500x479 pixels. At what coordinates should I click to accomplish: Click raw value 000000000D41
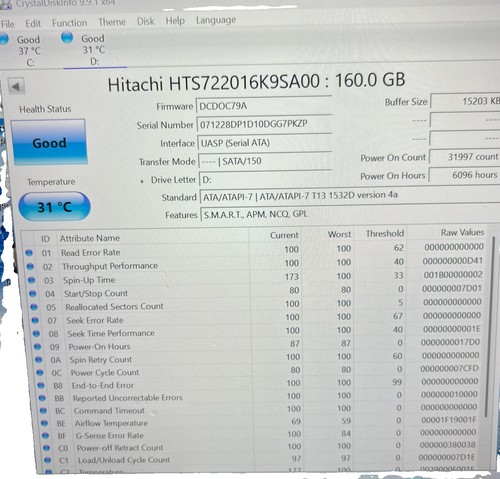coord(453,261)
